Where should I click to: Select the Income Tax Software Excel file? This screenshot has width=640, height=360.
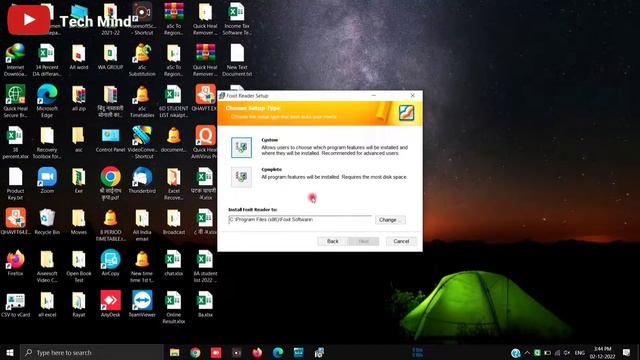[x=237, y=19]
